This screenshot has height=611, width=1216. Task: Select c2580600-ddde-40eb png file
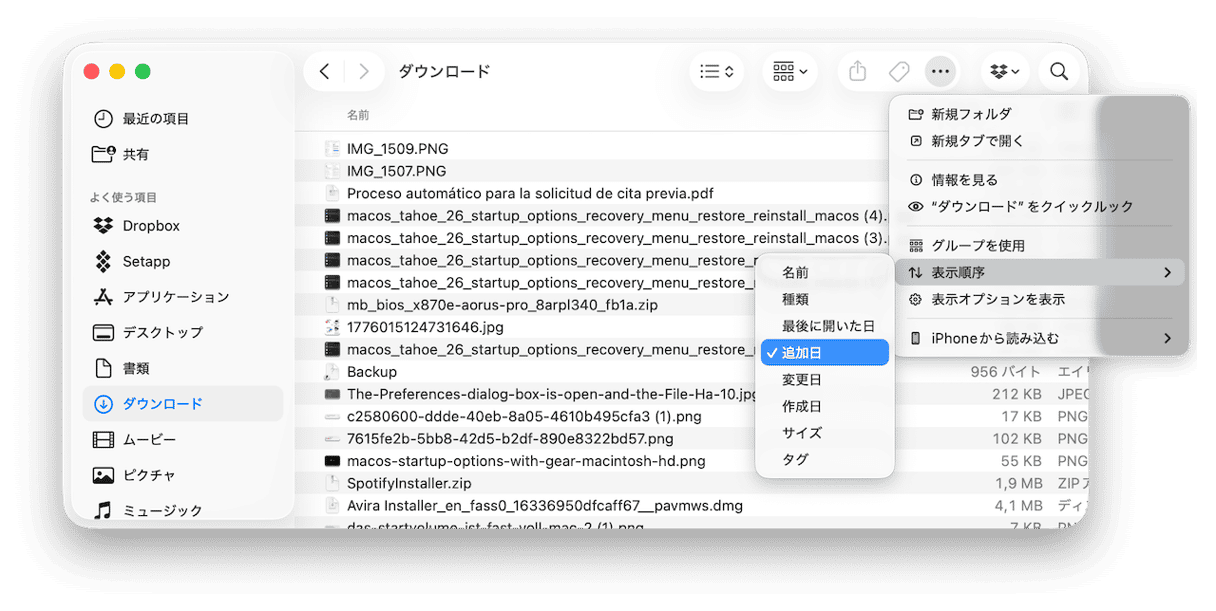click(x=524, y=416)
